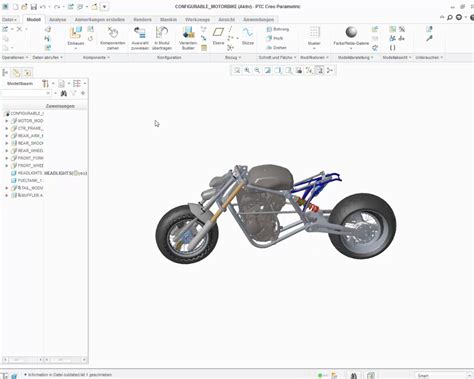474x379 pixels.
Task: Switch to the Ansicht tab
Action: (x=227, y=20)
